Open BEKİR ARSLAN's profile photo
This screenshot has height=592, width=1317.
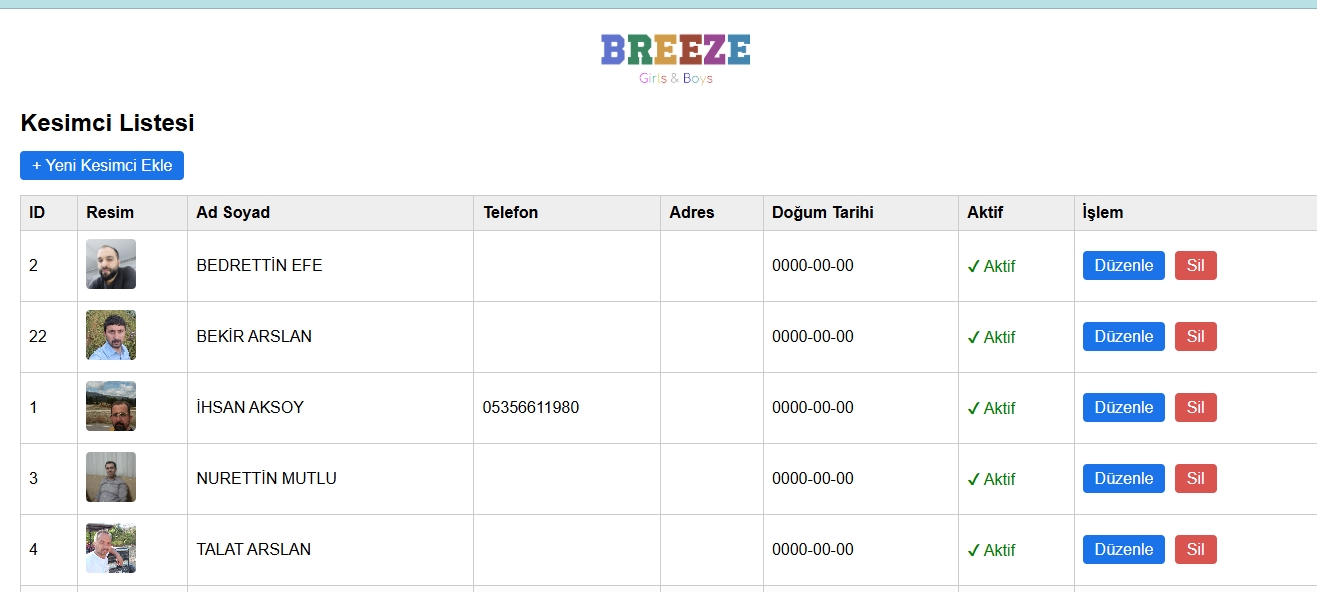(x=111, y=335)
